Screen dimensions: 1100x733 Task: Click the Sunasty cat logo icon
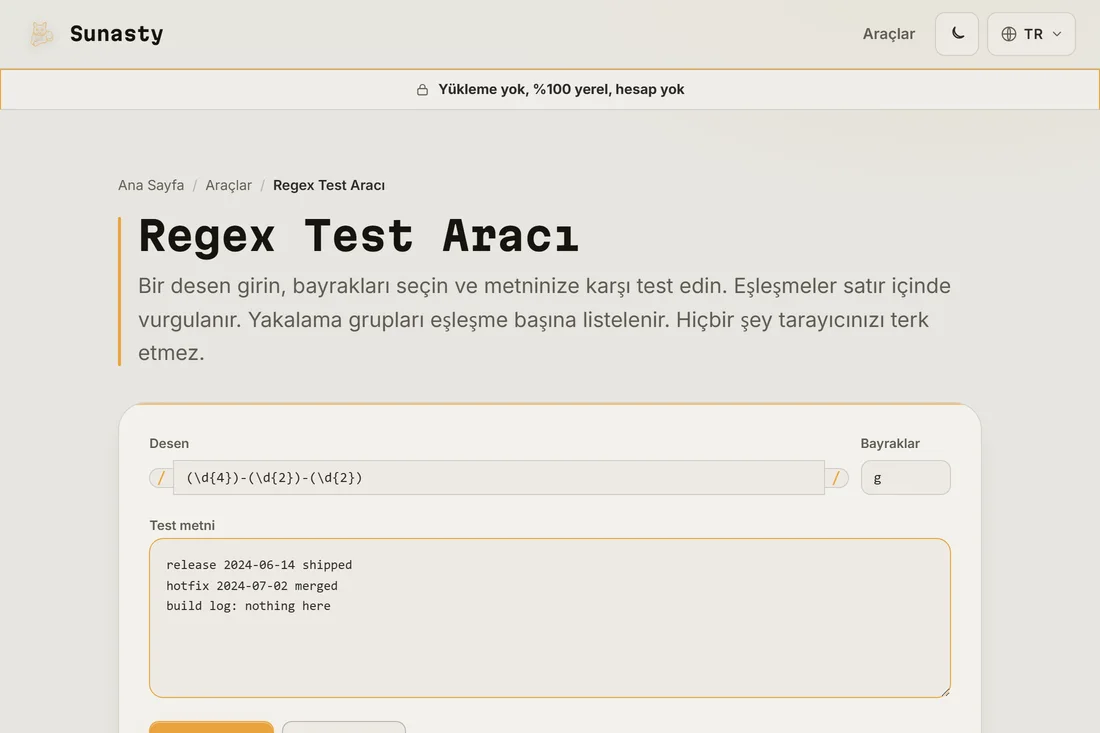pos(41,34)
